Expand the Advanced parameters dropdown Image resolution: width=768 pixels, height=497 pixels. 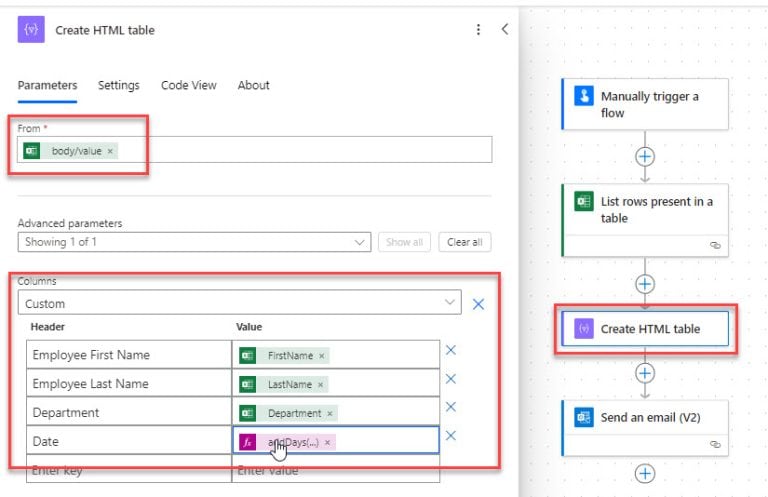pos(194,242)
